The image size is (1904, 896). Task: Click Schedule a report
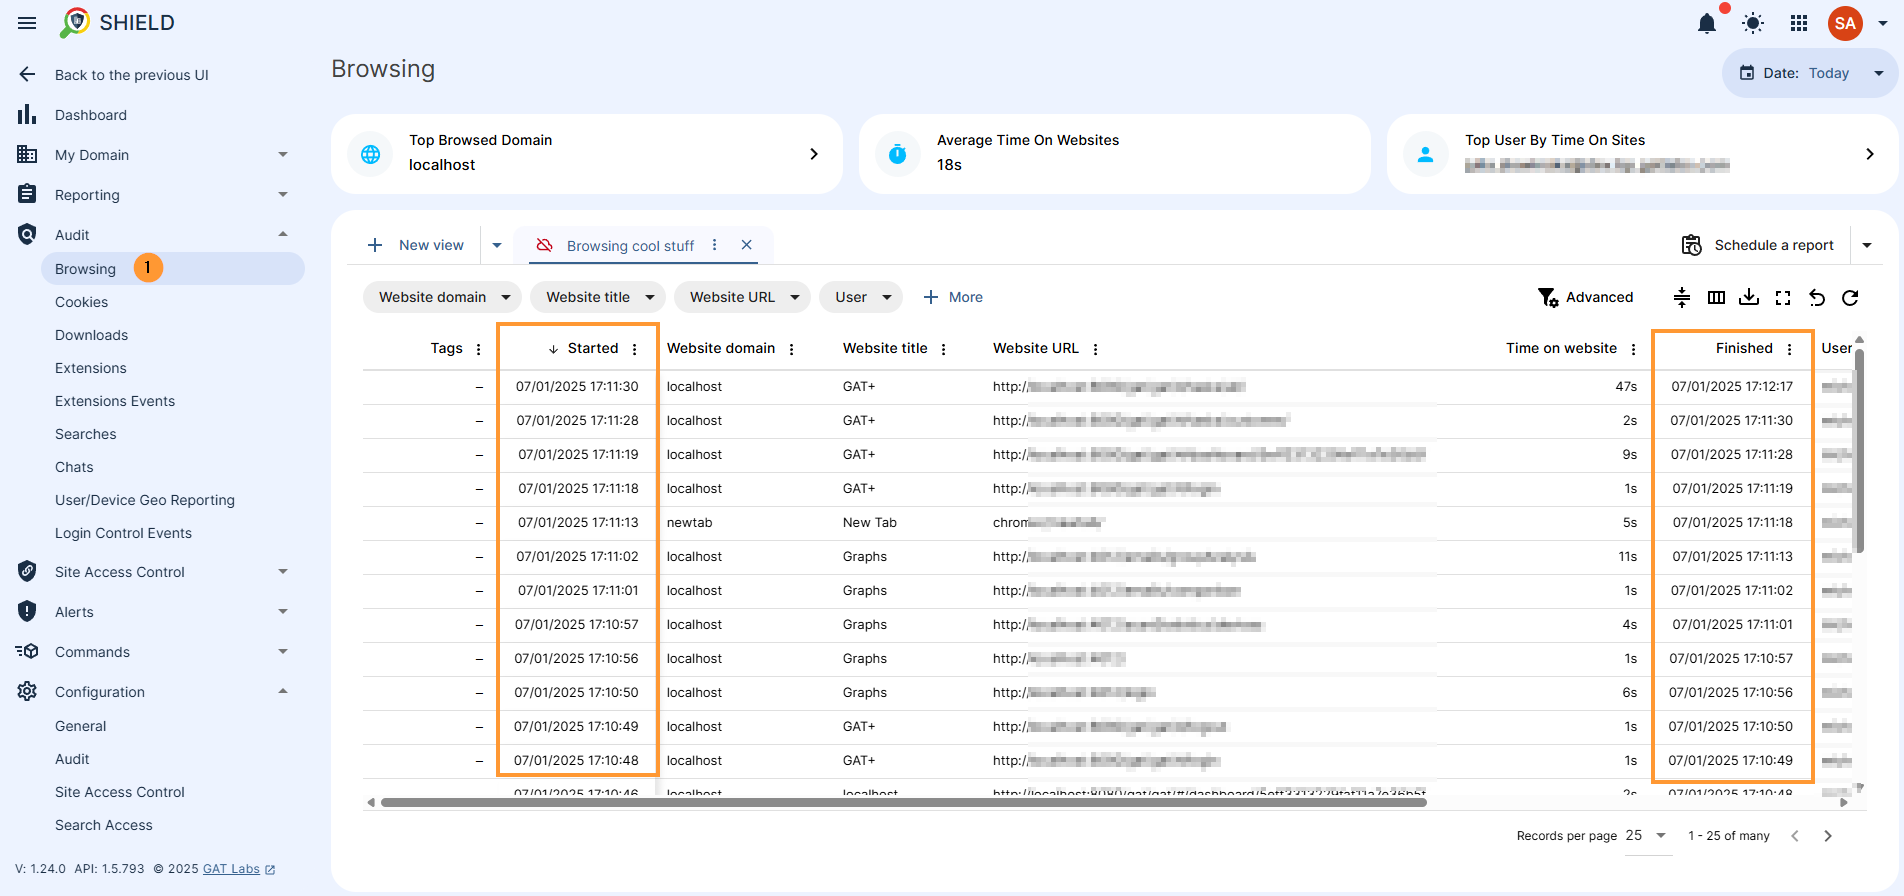pyautogui.click(x=1759, y=245)
